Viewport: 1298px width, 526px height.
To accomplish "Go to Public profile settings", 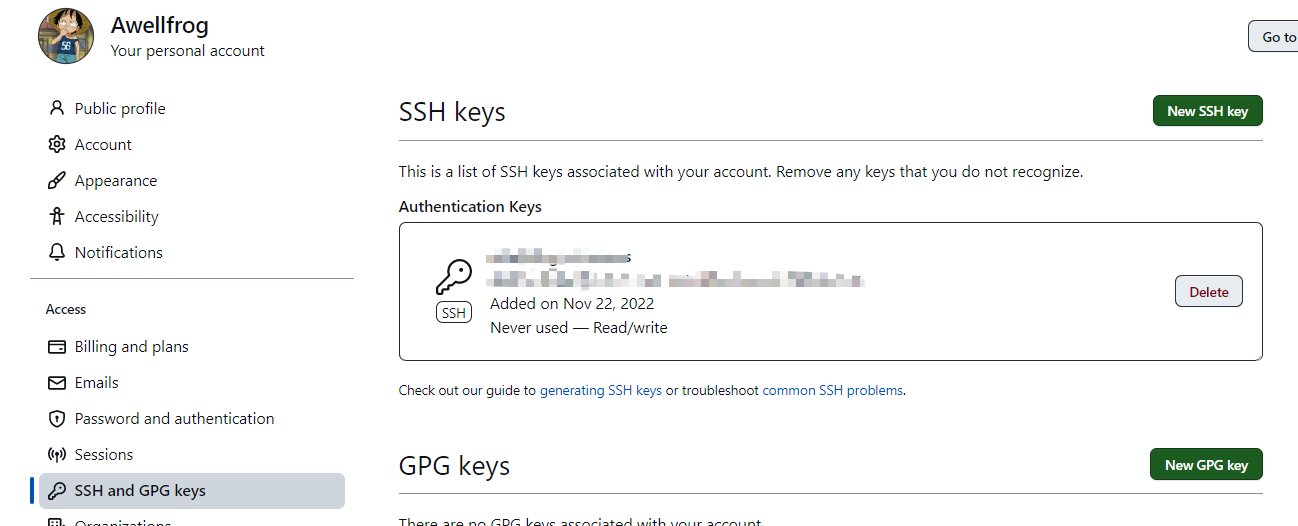I will (120, 108).
